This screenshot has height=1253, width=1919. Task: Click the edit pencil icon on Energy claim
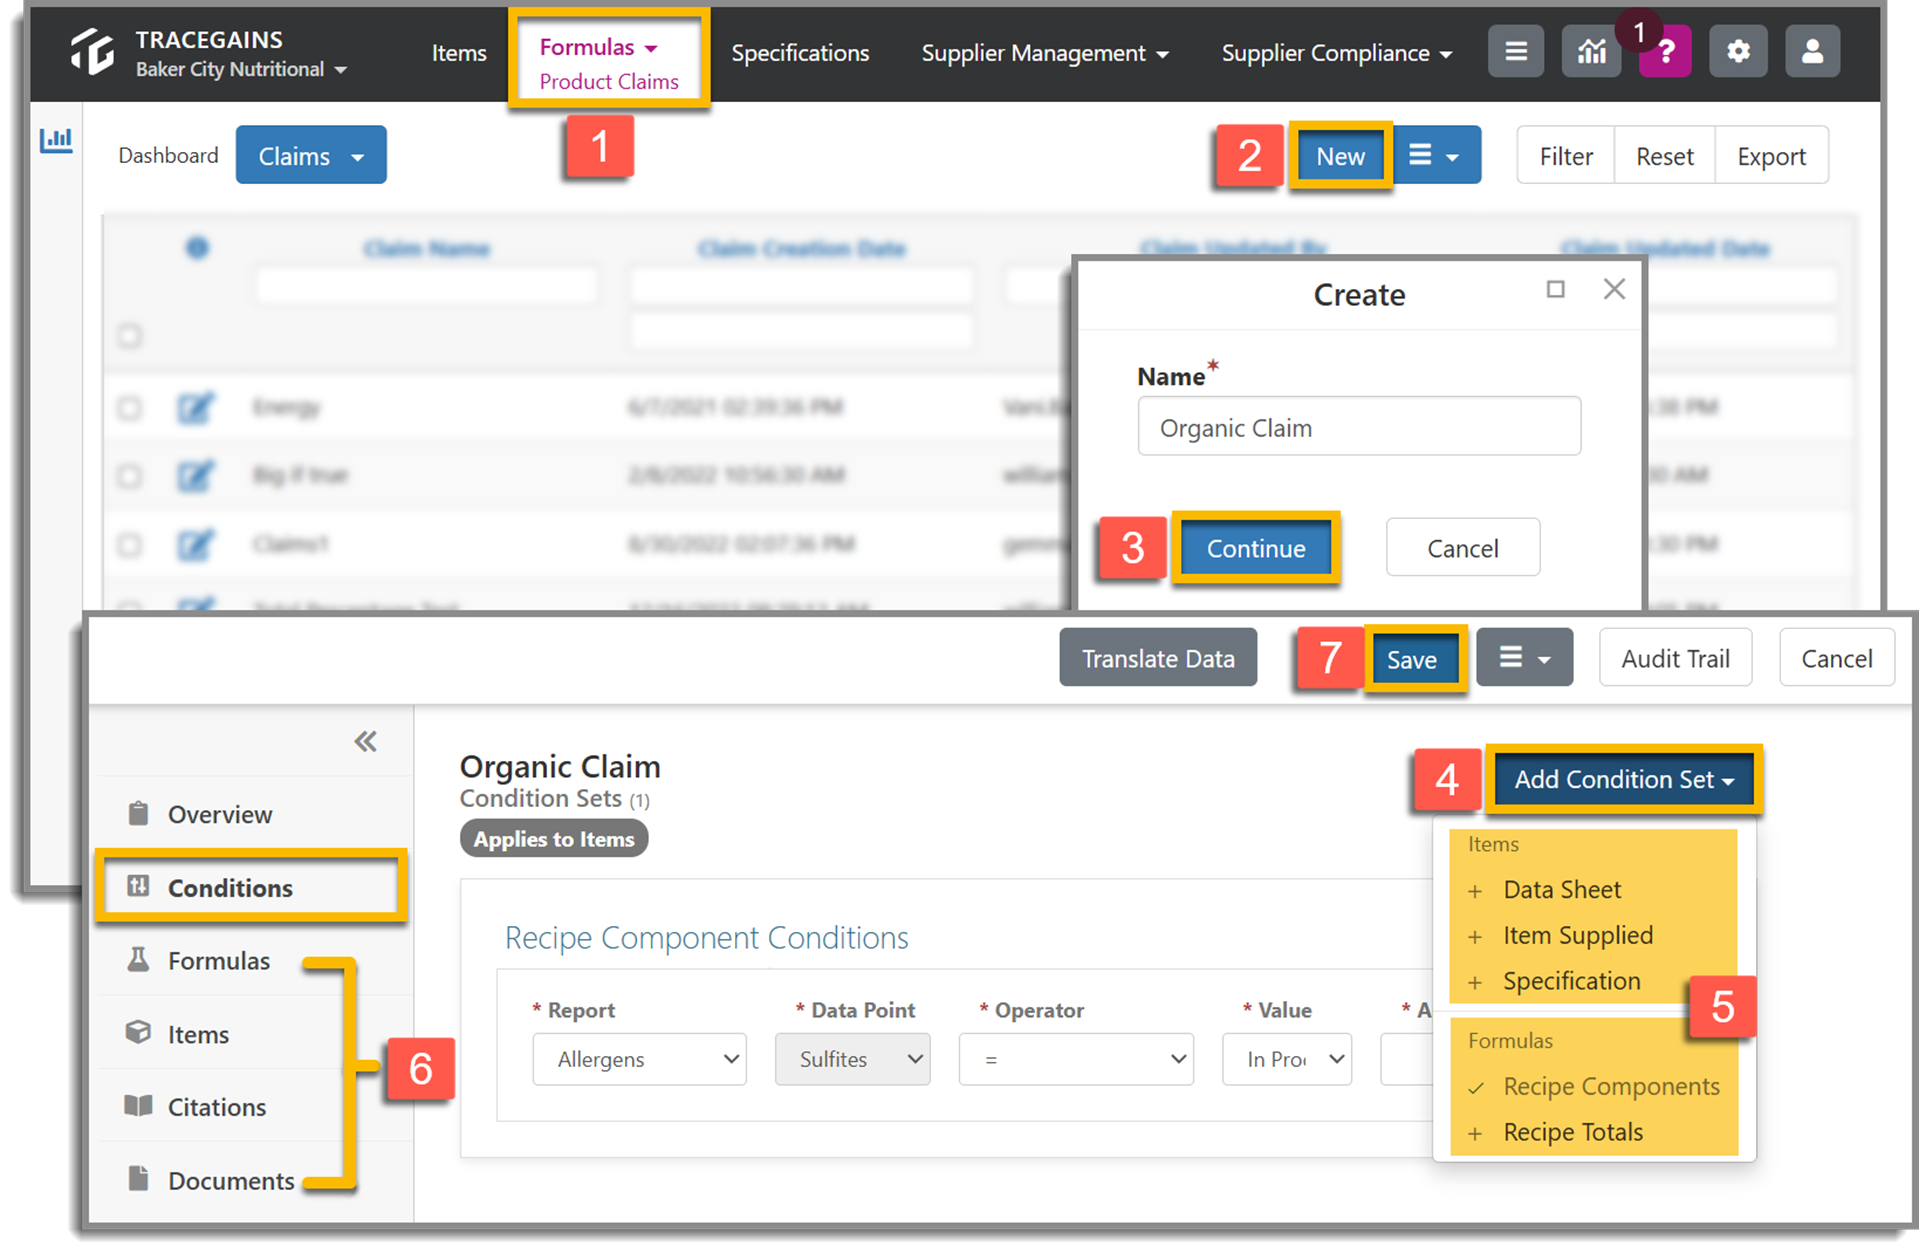click(x=196, y=407)
